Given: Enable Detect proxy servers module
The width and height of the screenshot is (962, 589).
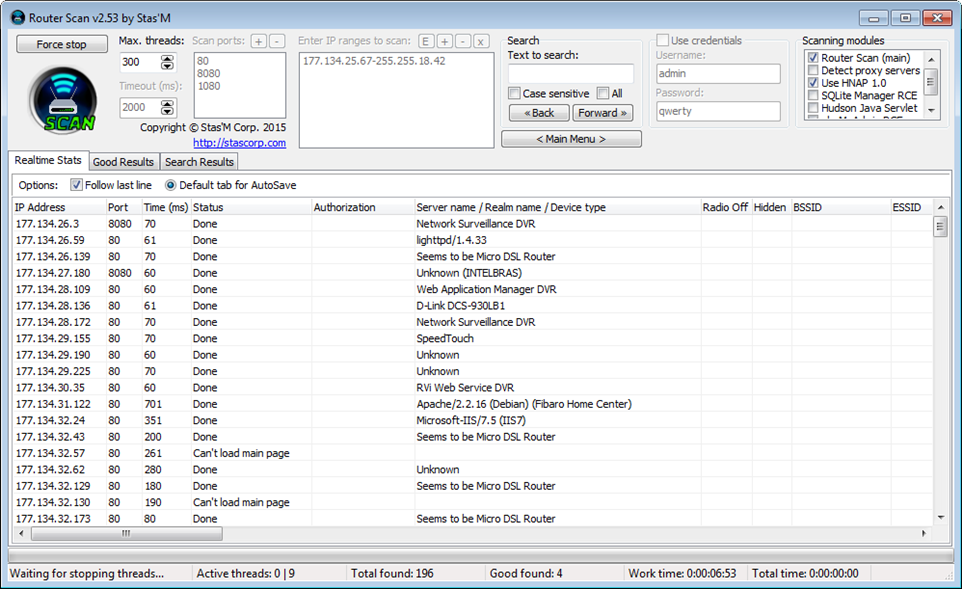Looking at the screenshot, I should click(813, 70).
